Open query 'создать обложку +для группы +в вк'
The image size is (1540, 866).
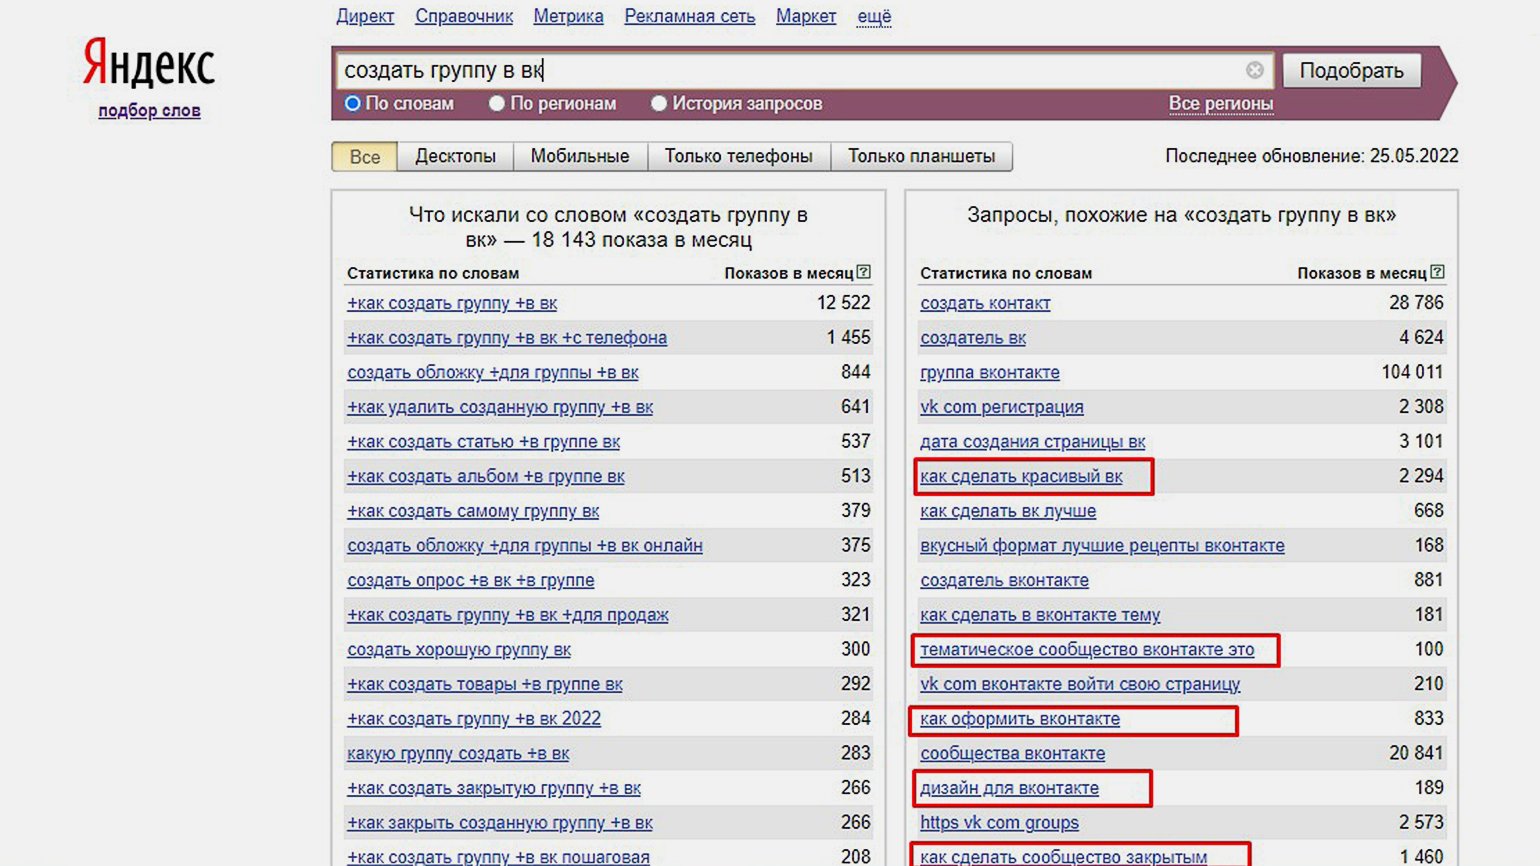493,372
